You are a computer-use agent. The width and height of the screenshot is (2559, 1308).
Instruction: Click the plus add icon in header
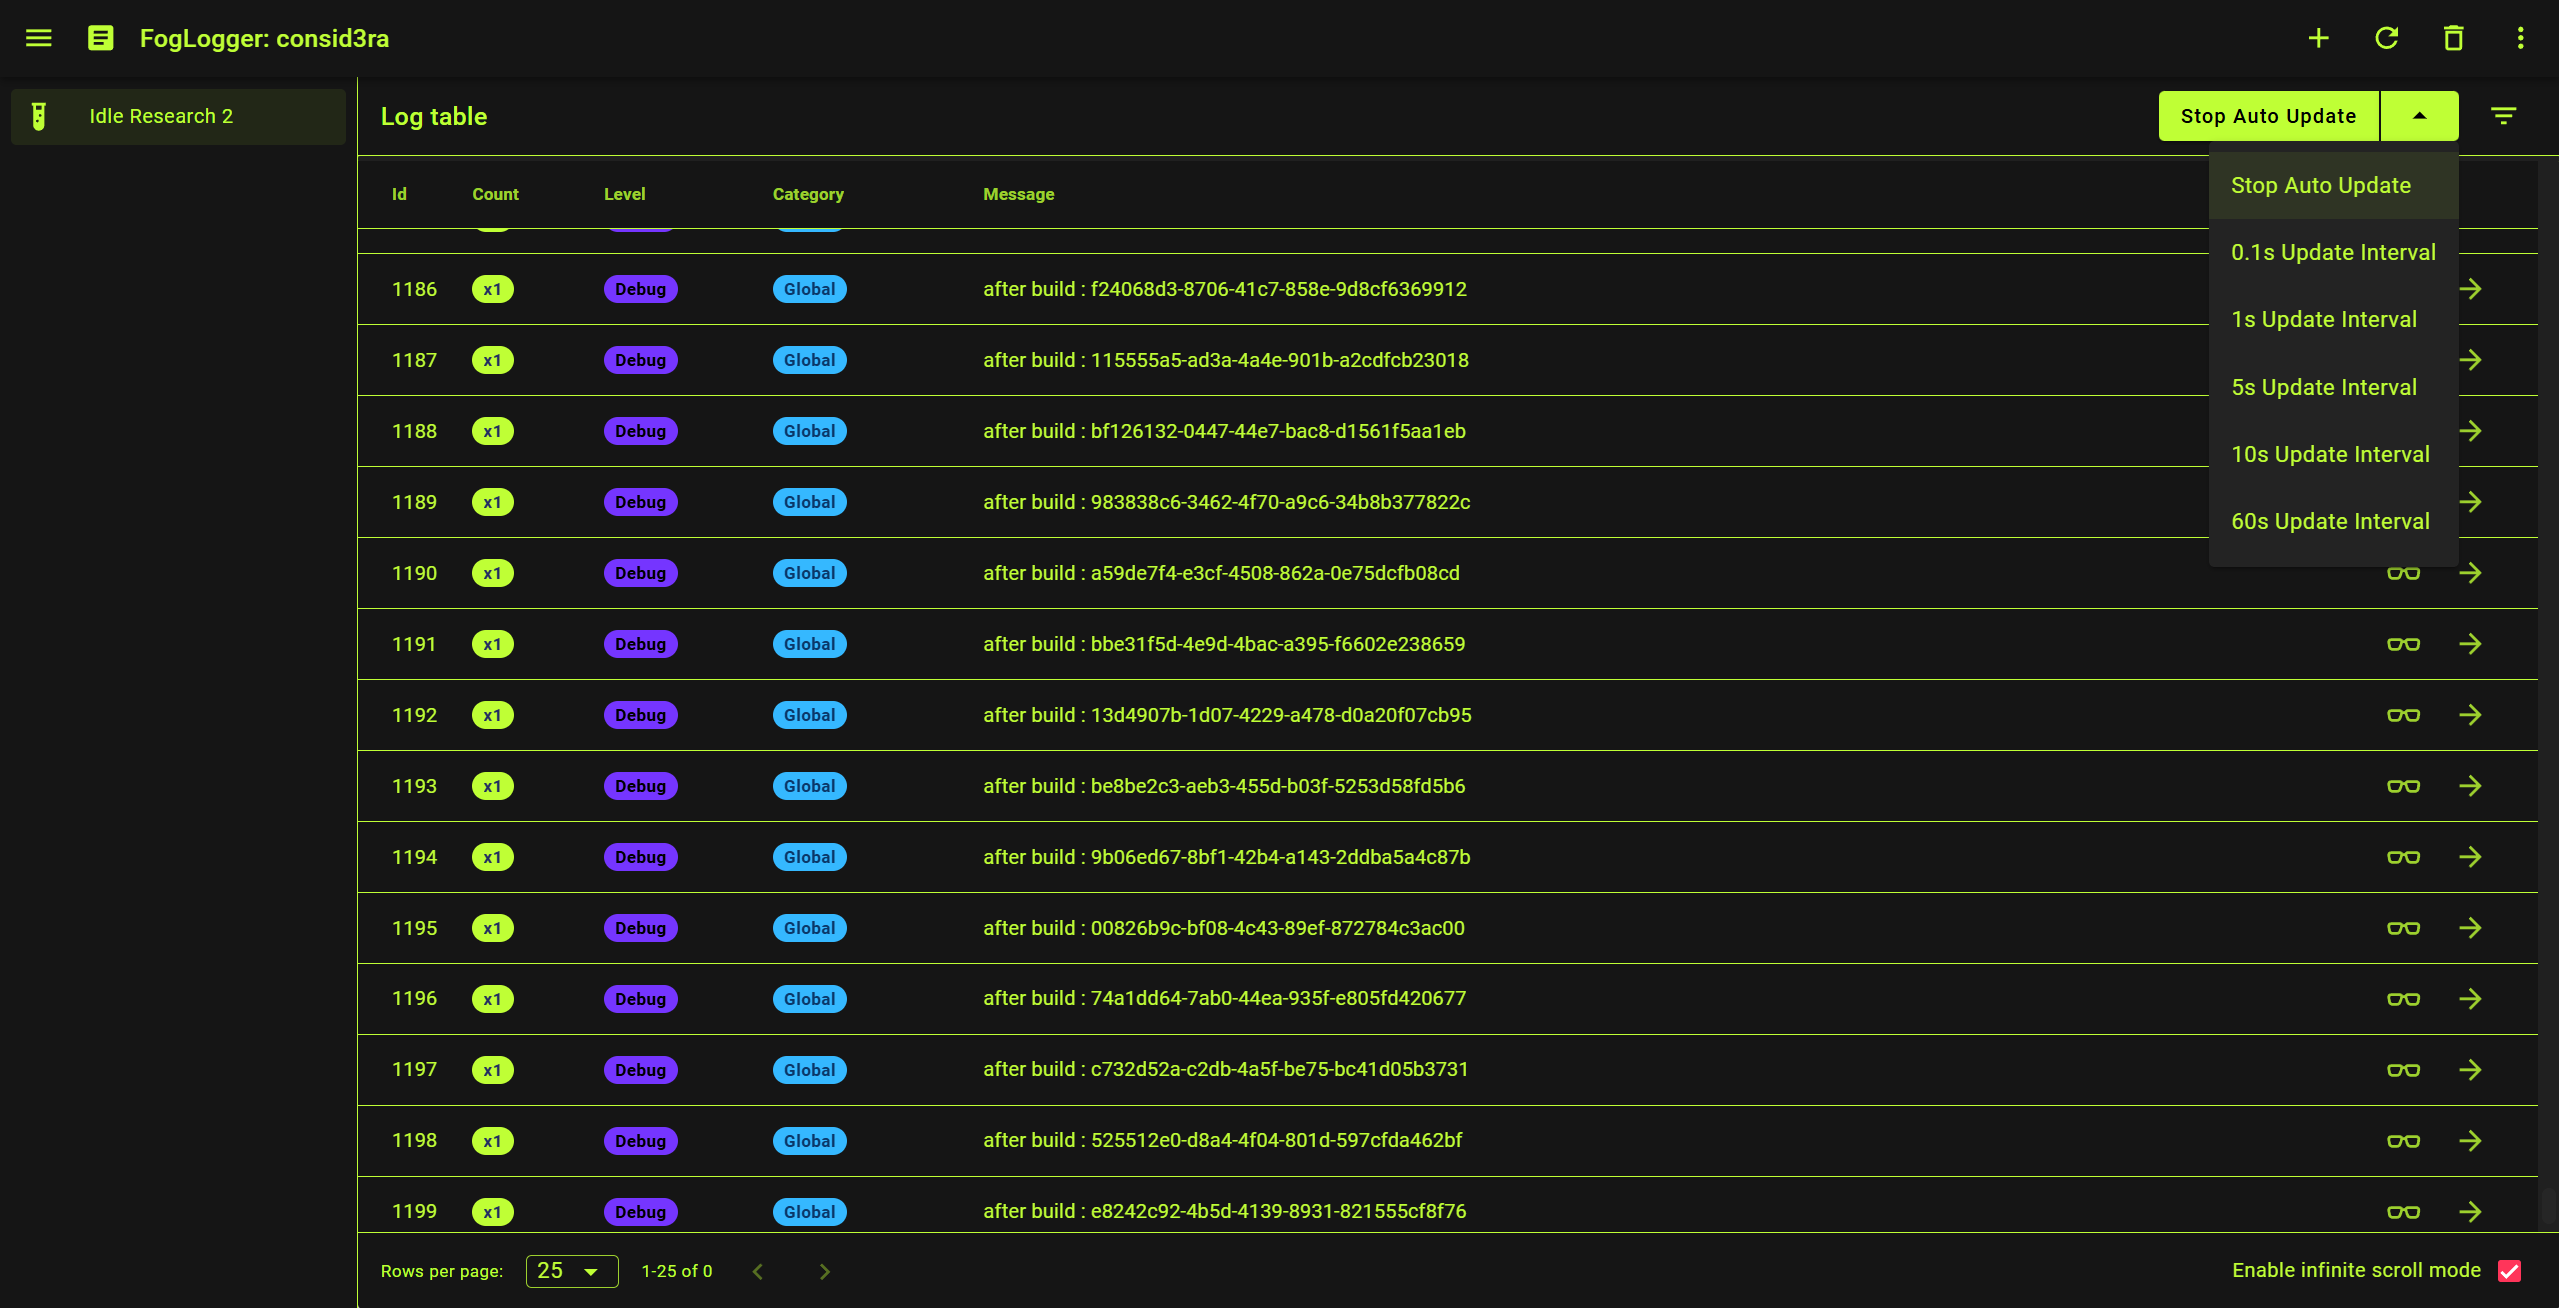(2318, 38)
